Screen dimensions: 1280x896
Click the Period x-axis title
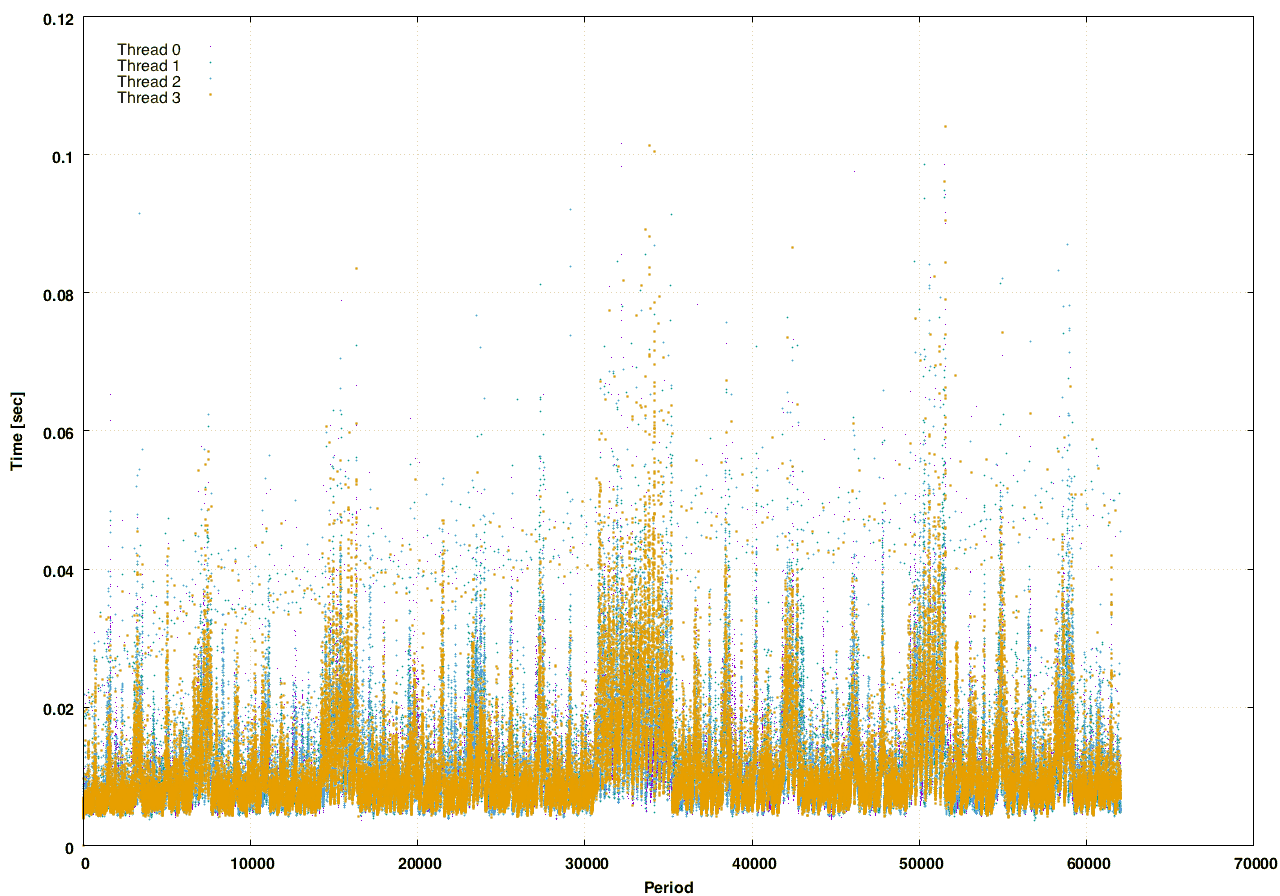point(668,887)
